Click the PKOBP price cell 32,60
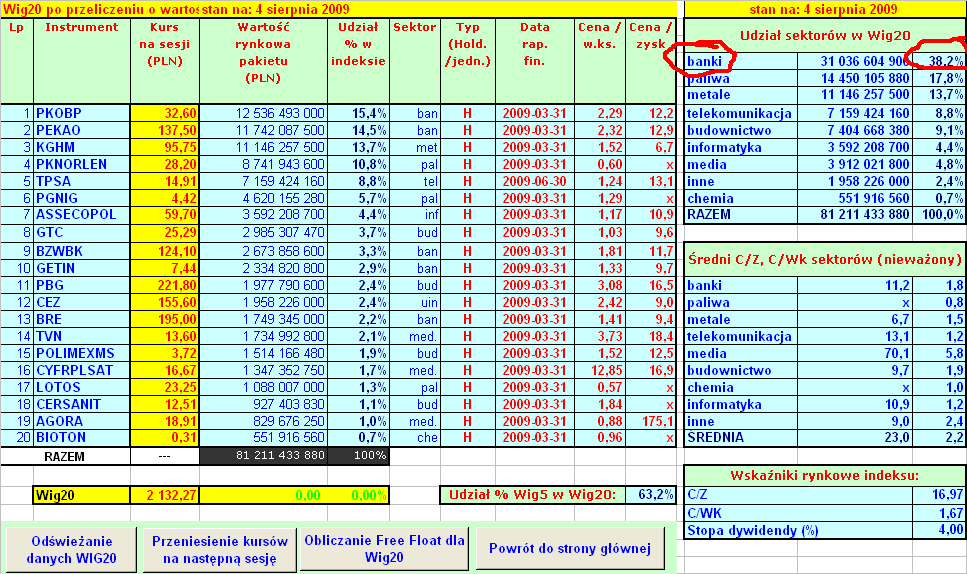This screenshot has height=574, width=967. (165, 113)
